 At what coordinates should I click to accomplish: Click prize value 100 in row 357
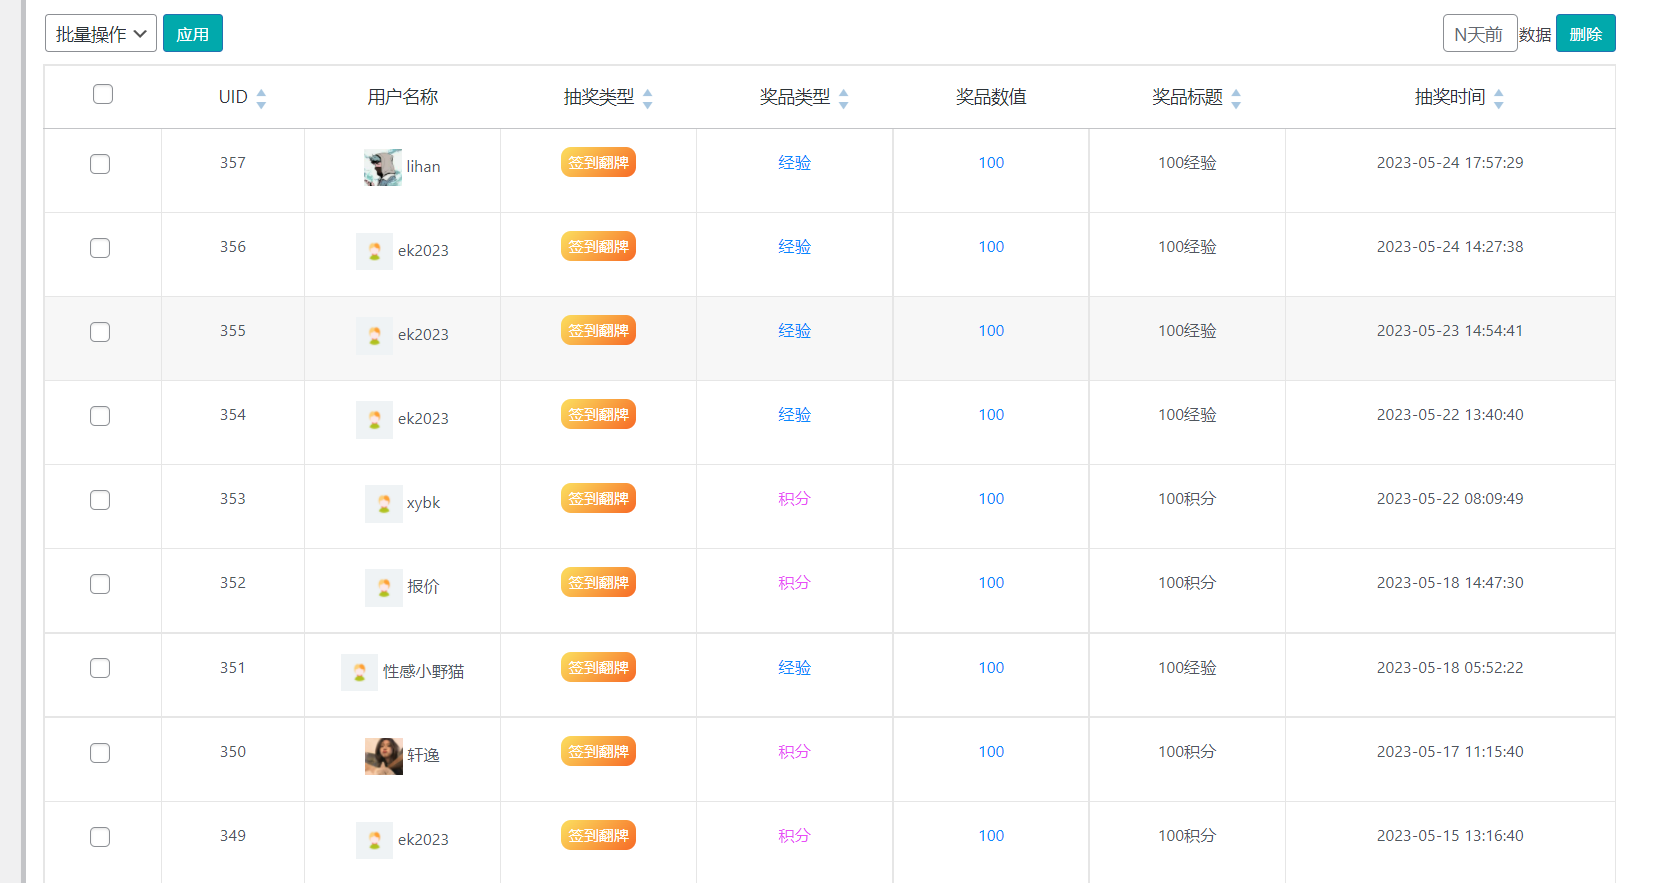(x=991, y=163)
